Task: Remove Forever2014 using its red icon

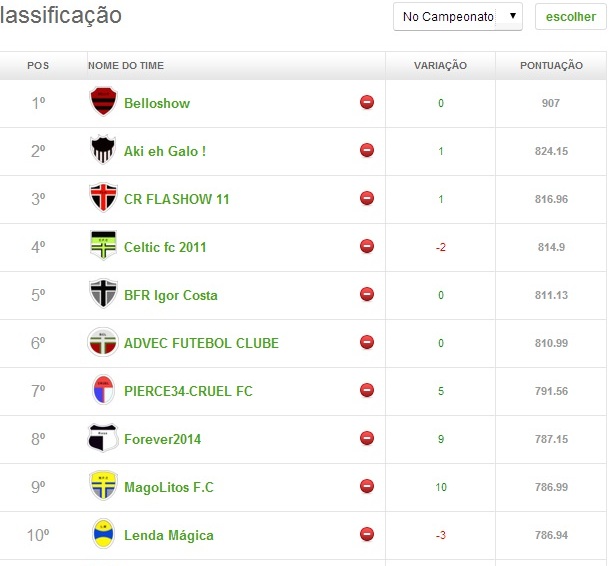Action: (367, 438)
